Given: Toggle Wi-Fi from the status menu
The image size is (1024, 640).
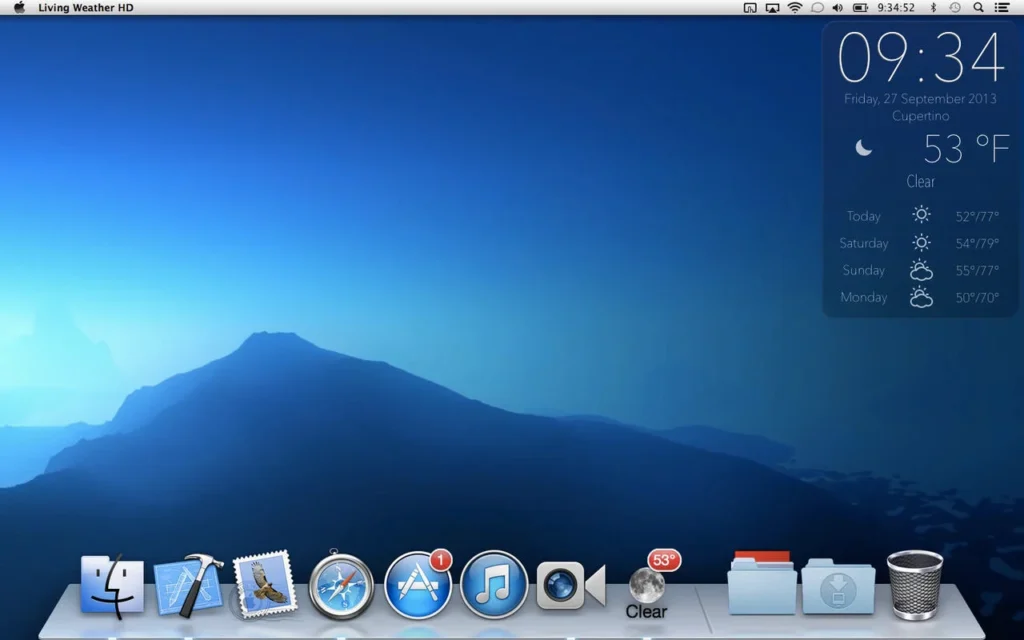Looking at the screenshot, I should (795, 8).
